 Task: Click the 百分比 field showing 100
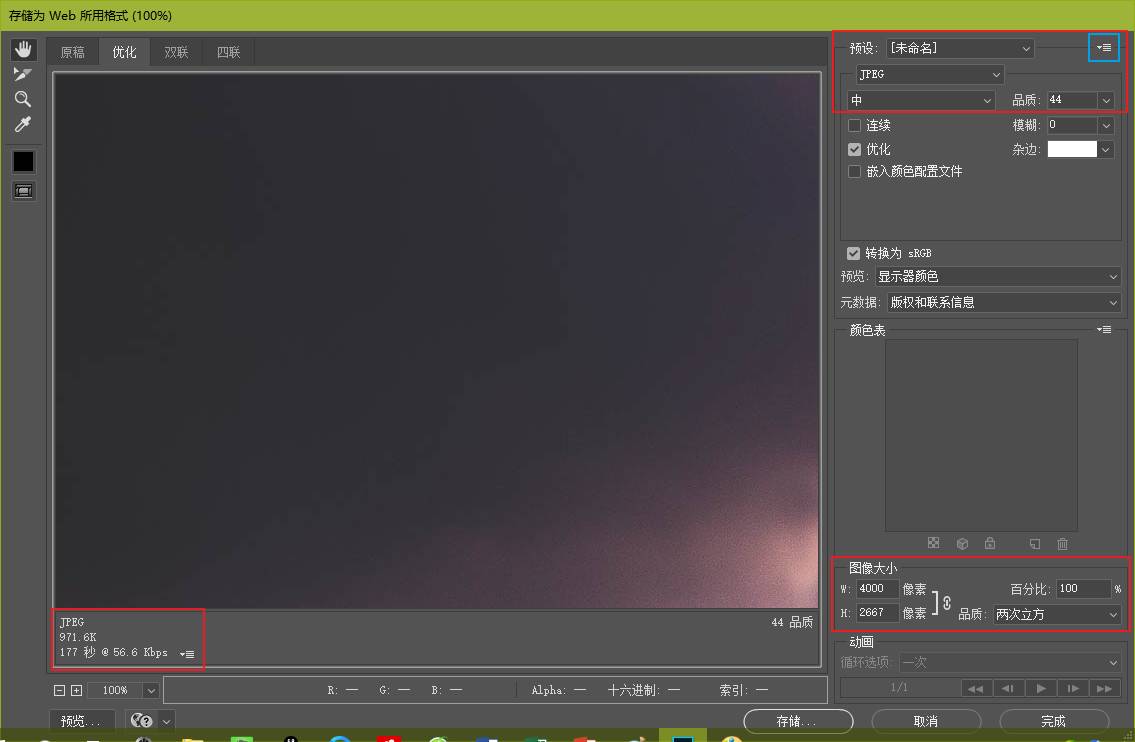(1083, 589)
